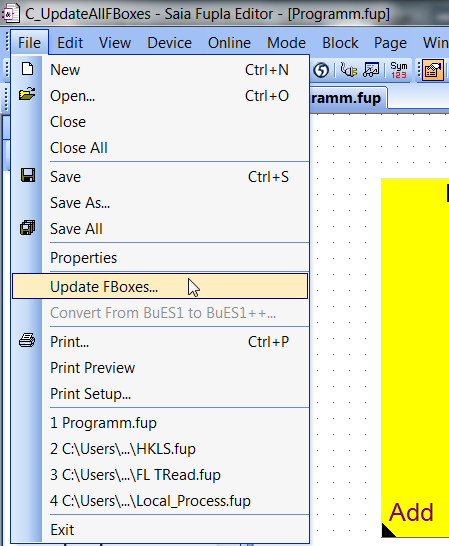Click the Sym 123 symbols toolbar icon
The width and height of the screenshot is (449, 546).
(x=399, y=70)
